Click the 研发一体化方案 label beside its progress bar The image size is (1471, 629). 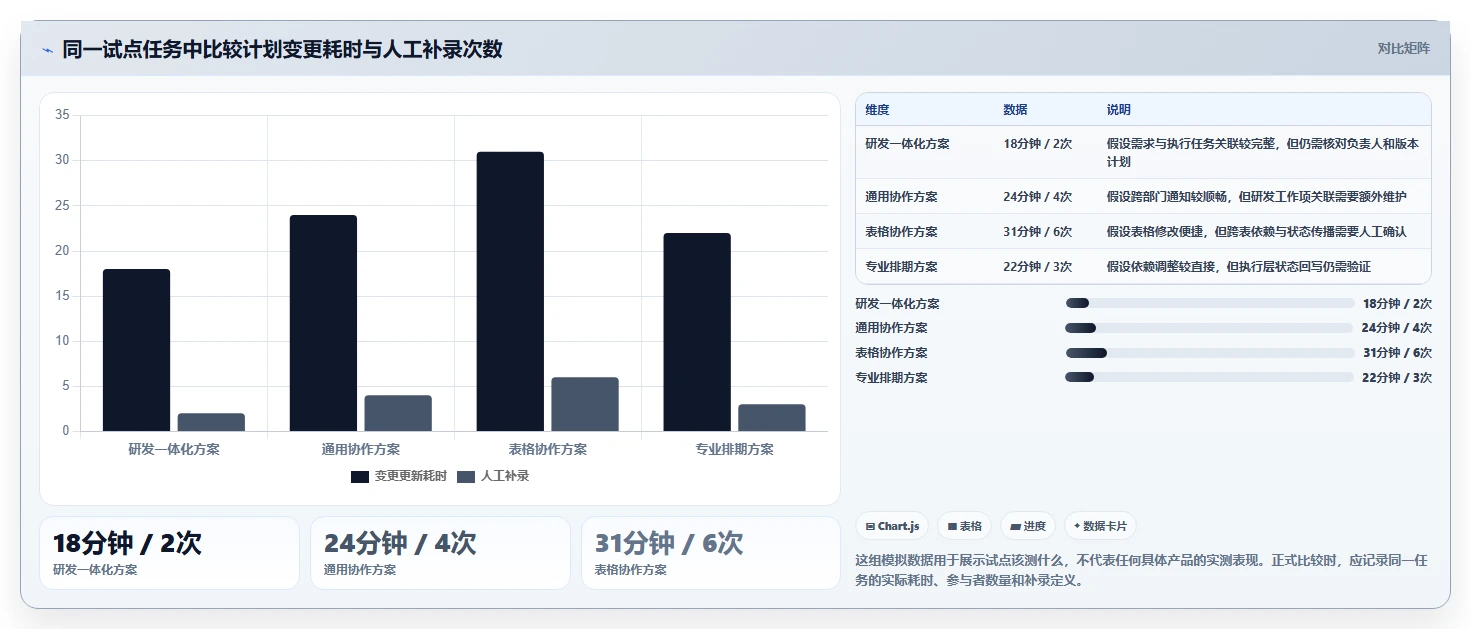tap(898, 303)
